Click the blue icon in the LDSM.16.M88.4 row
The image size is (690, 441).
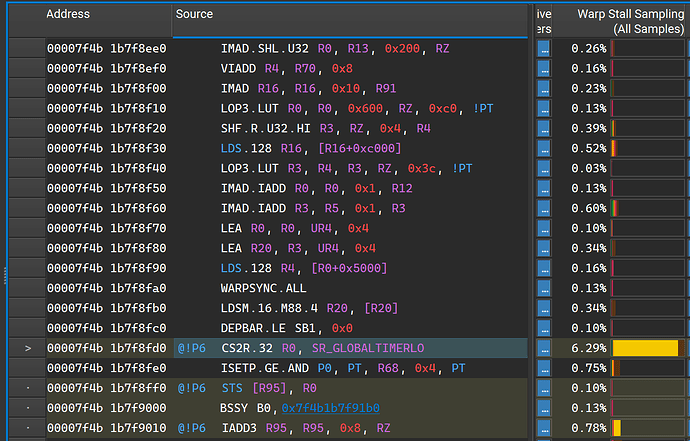(544, 308)
